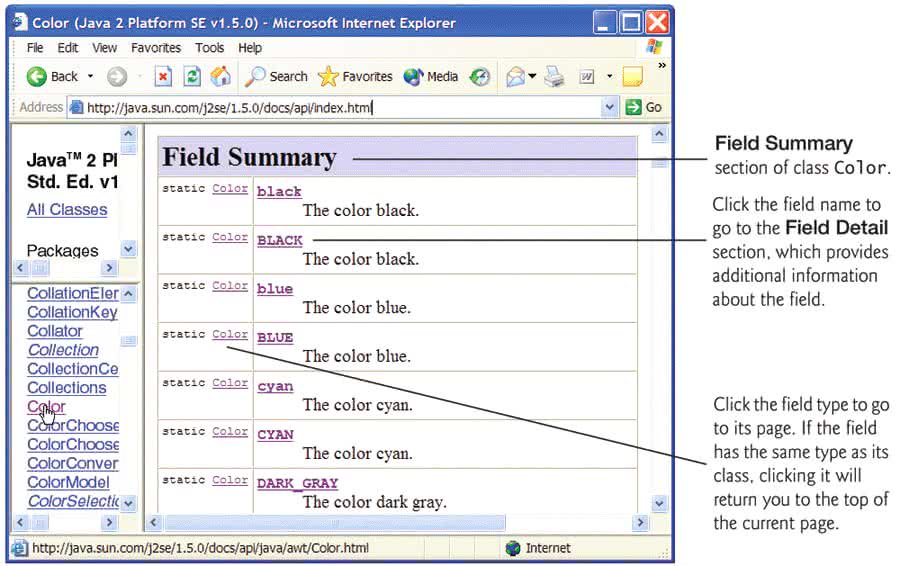This screenshot has height=566, width=900.
Task: Click the History clock icon
Action: pyautogui.click(x=480, y=76)
